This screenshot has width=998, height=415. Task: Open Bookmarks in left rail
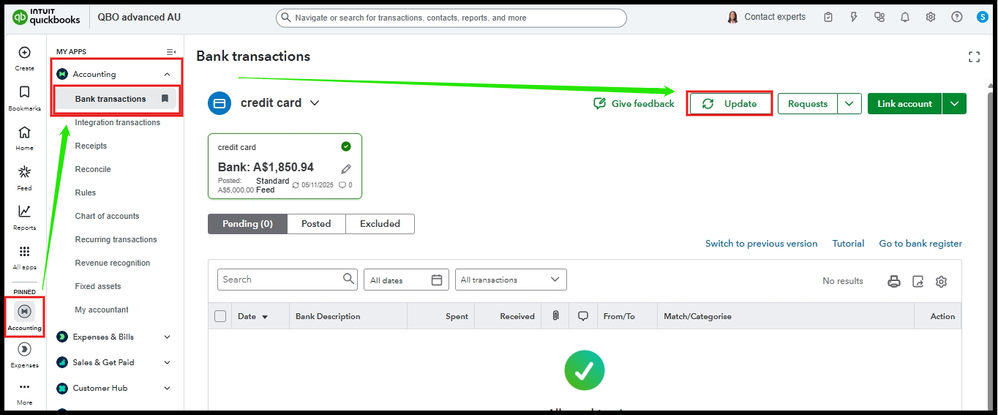24,92
